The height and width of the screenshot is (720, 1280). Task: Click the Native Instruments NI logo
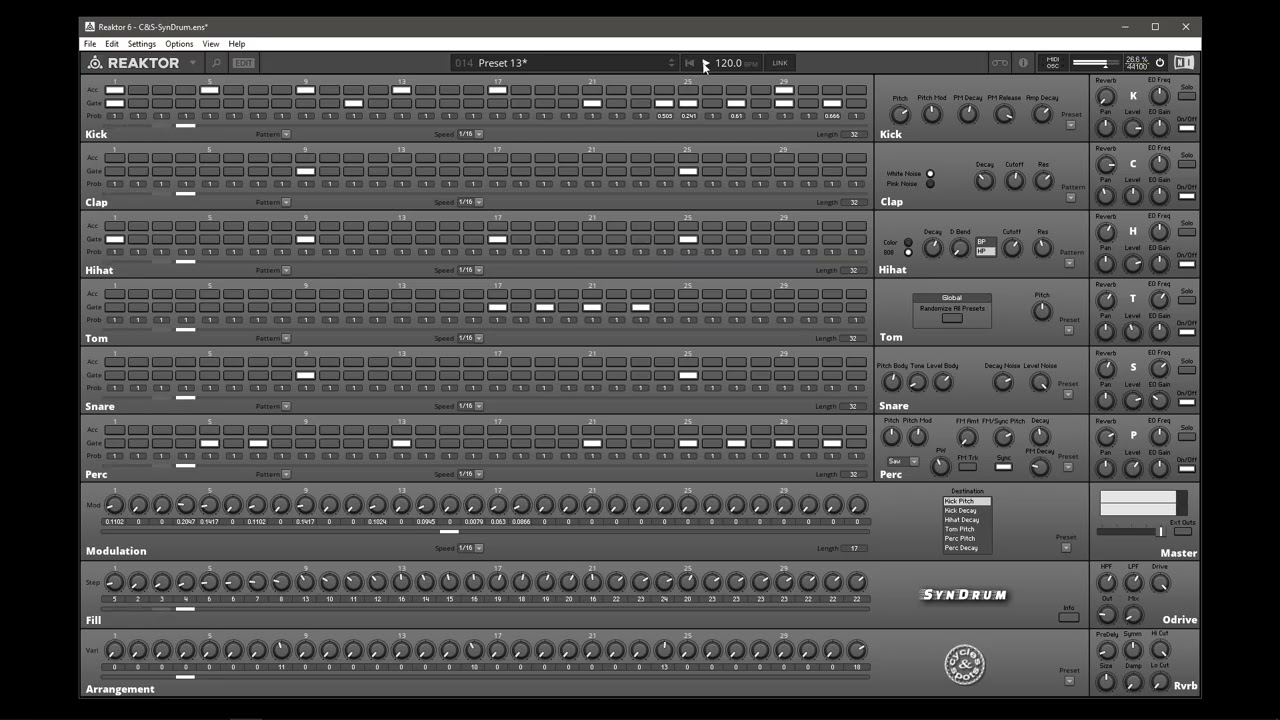[1184, 63]
